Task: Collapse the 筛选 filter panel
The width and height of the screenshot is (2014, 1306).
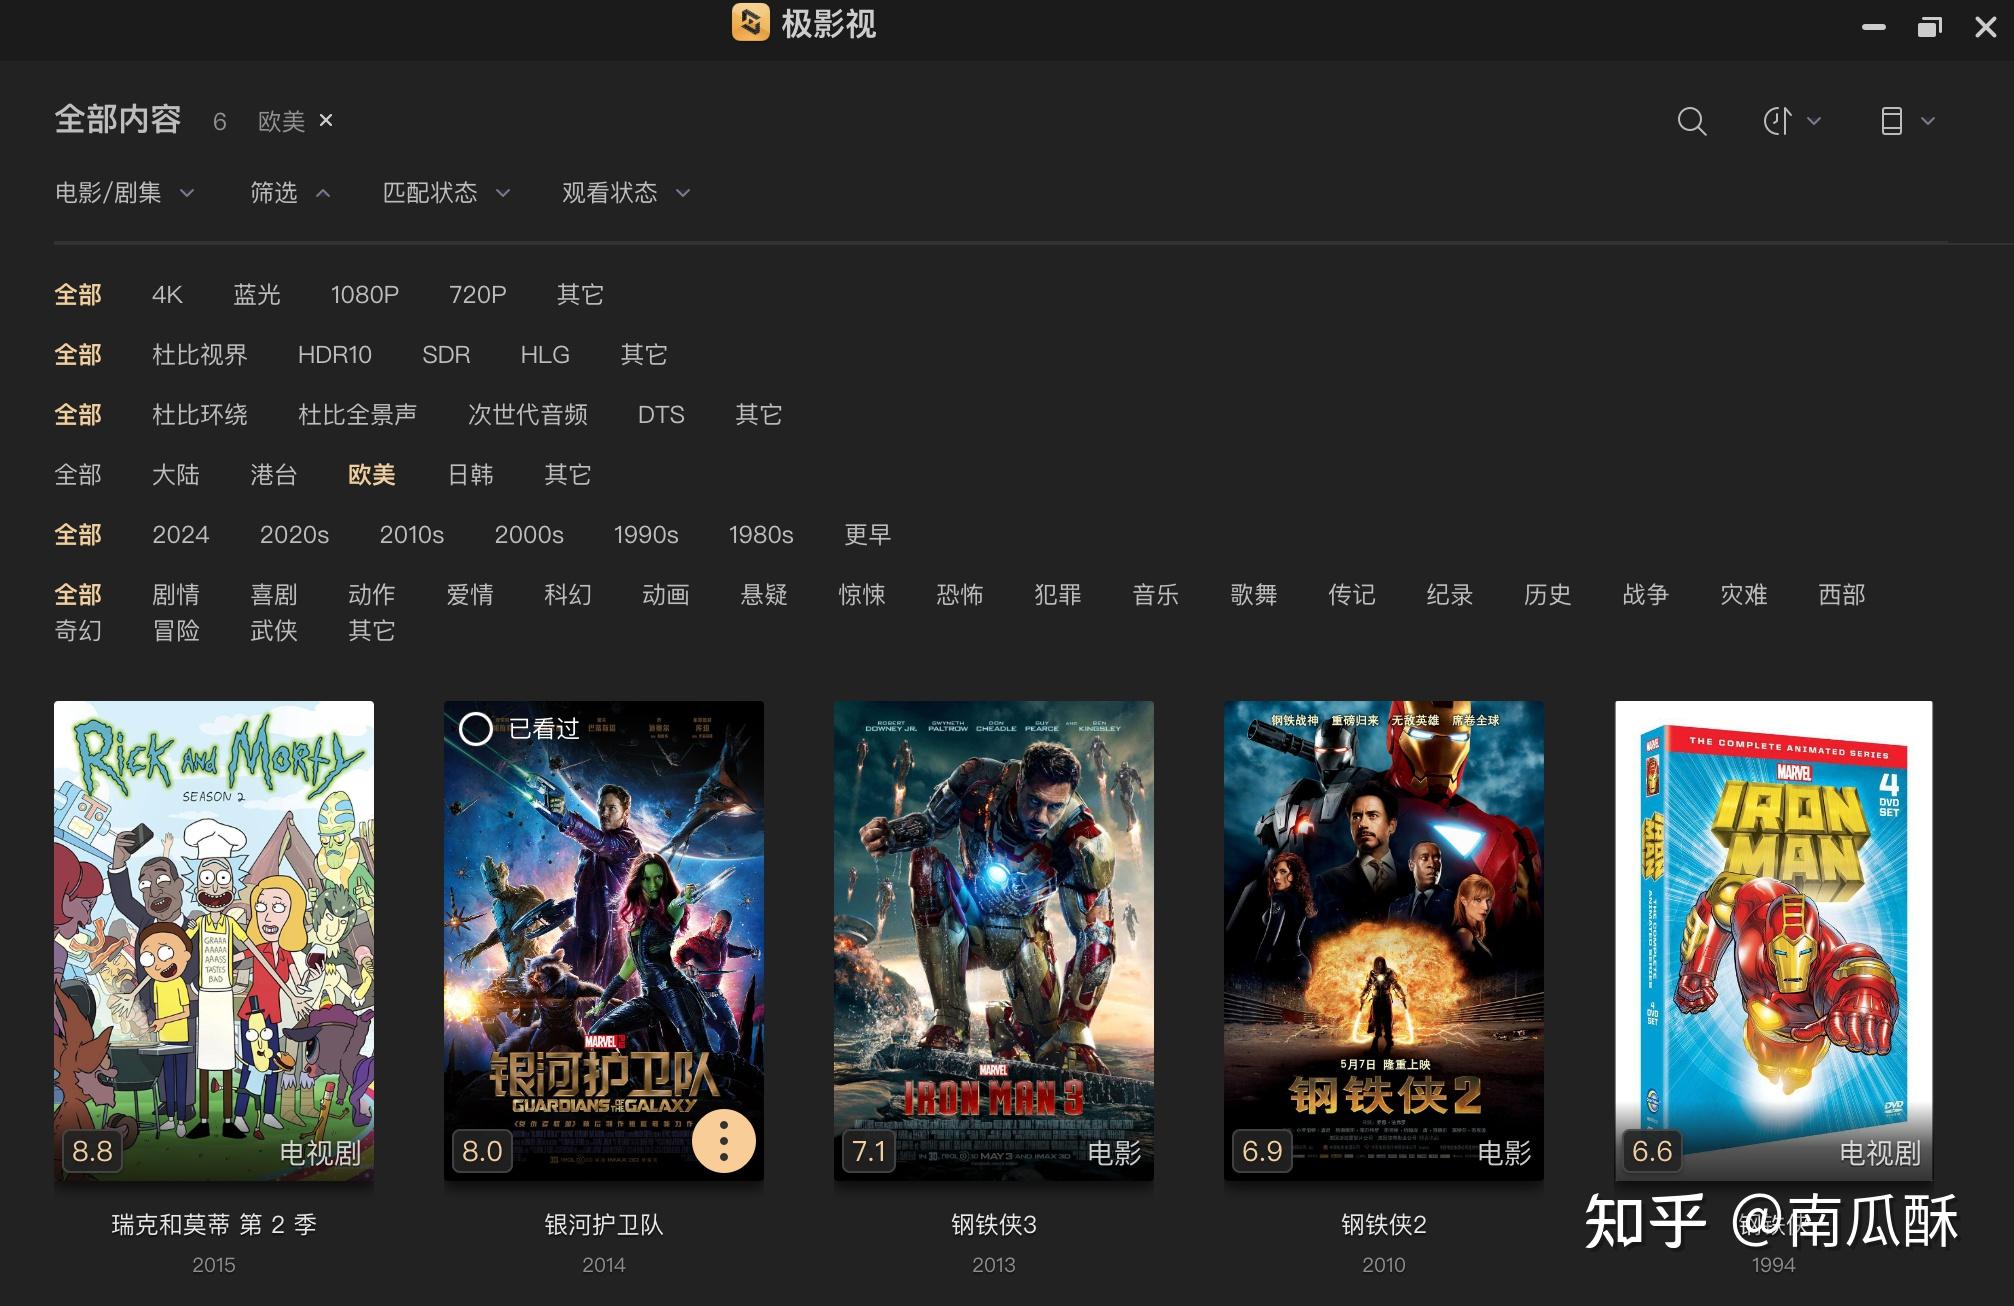Action: point(290,192)
